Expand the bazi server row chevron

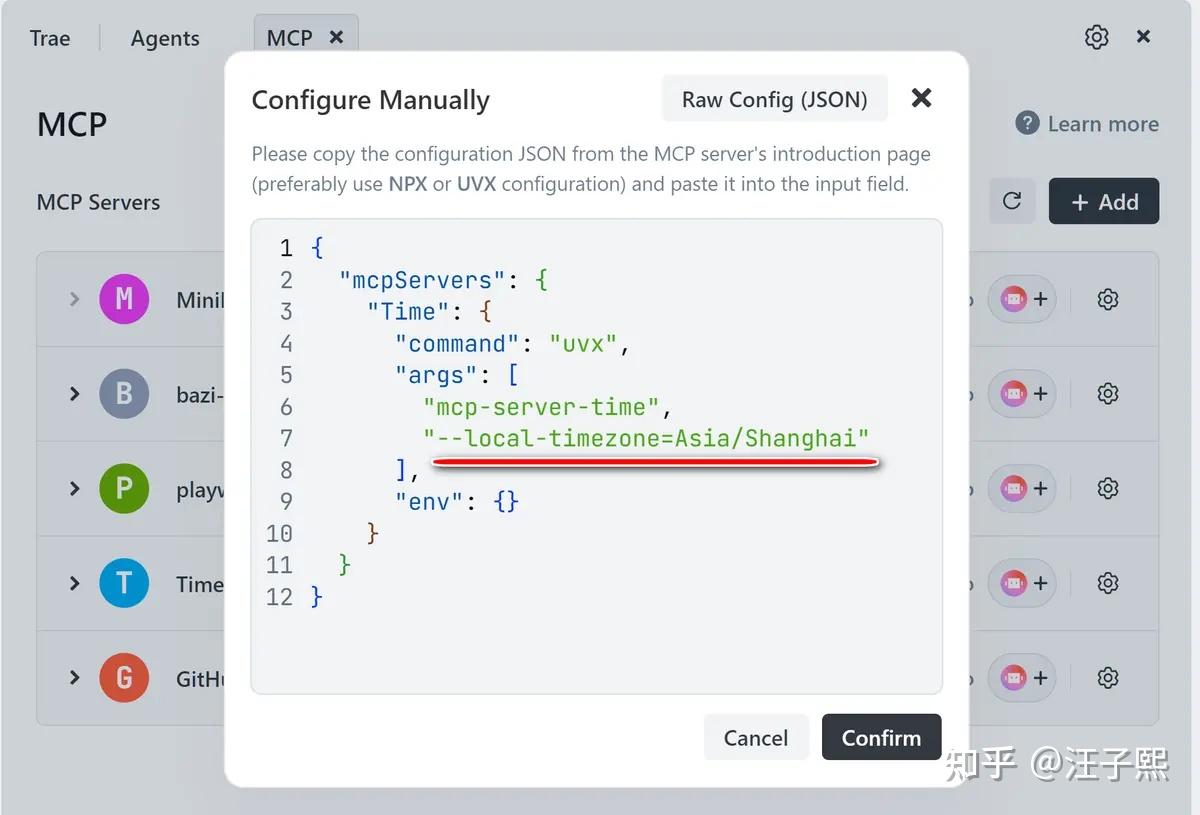[74, 394]
